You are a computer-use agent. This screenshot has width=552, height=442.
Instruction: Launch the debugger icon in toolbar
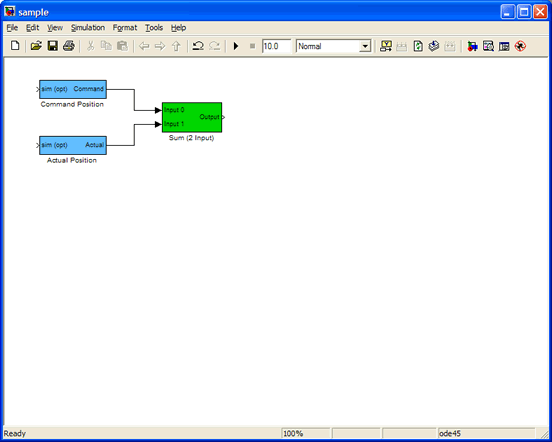click(x=520, y=46)
